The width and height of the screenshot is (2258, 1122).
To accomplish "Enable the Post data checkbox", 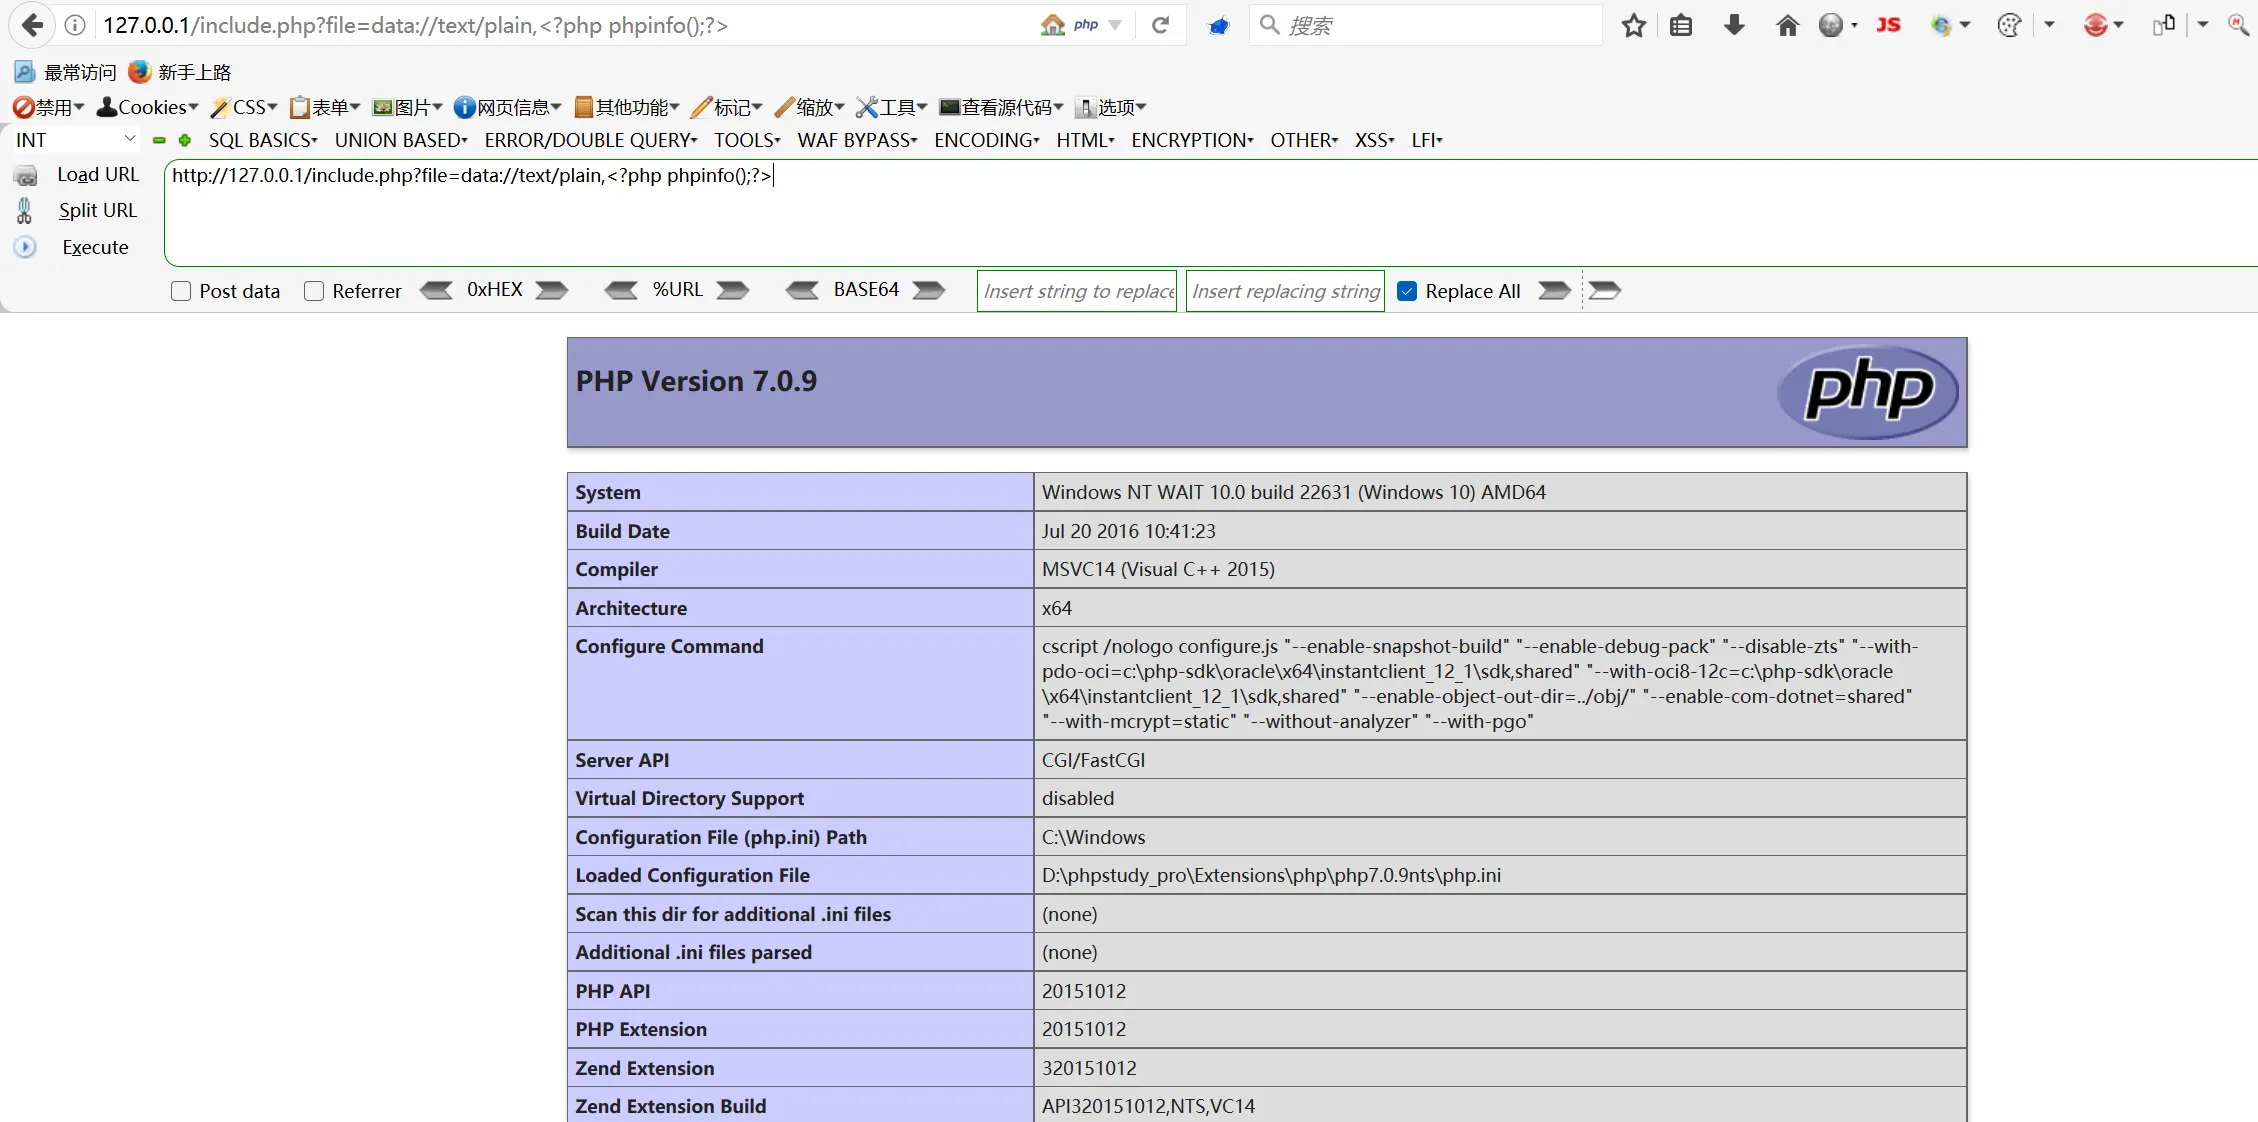I will point(181,291).
